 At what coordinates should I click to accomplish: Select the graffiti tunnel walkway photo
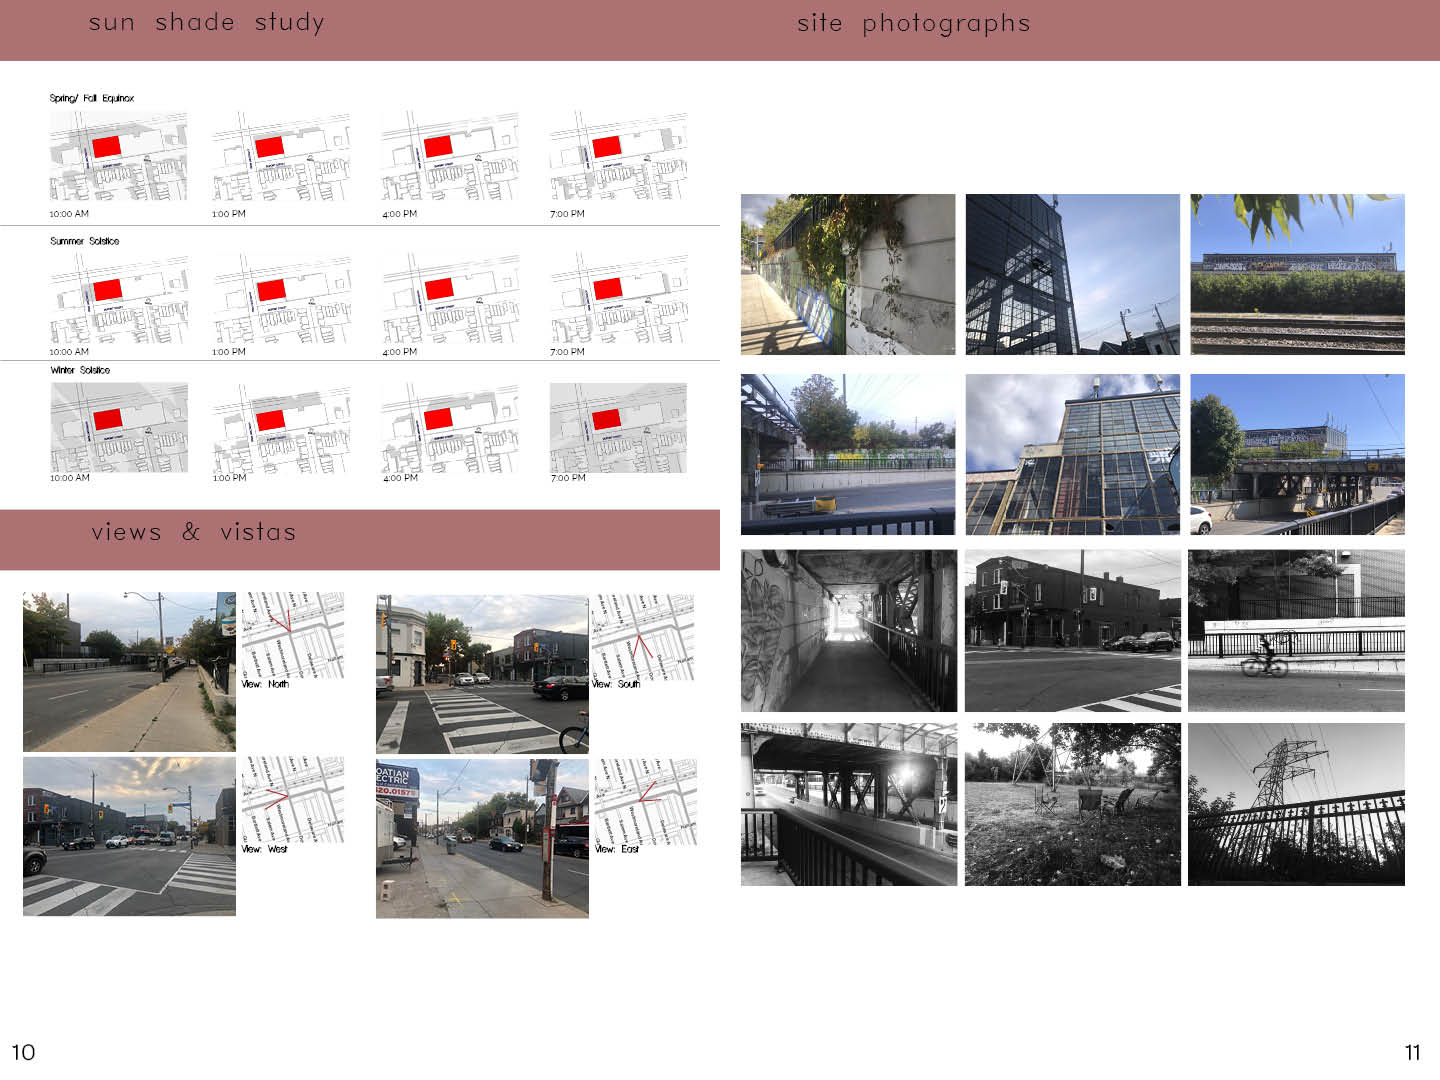(848, 630)
